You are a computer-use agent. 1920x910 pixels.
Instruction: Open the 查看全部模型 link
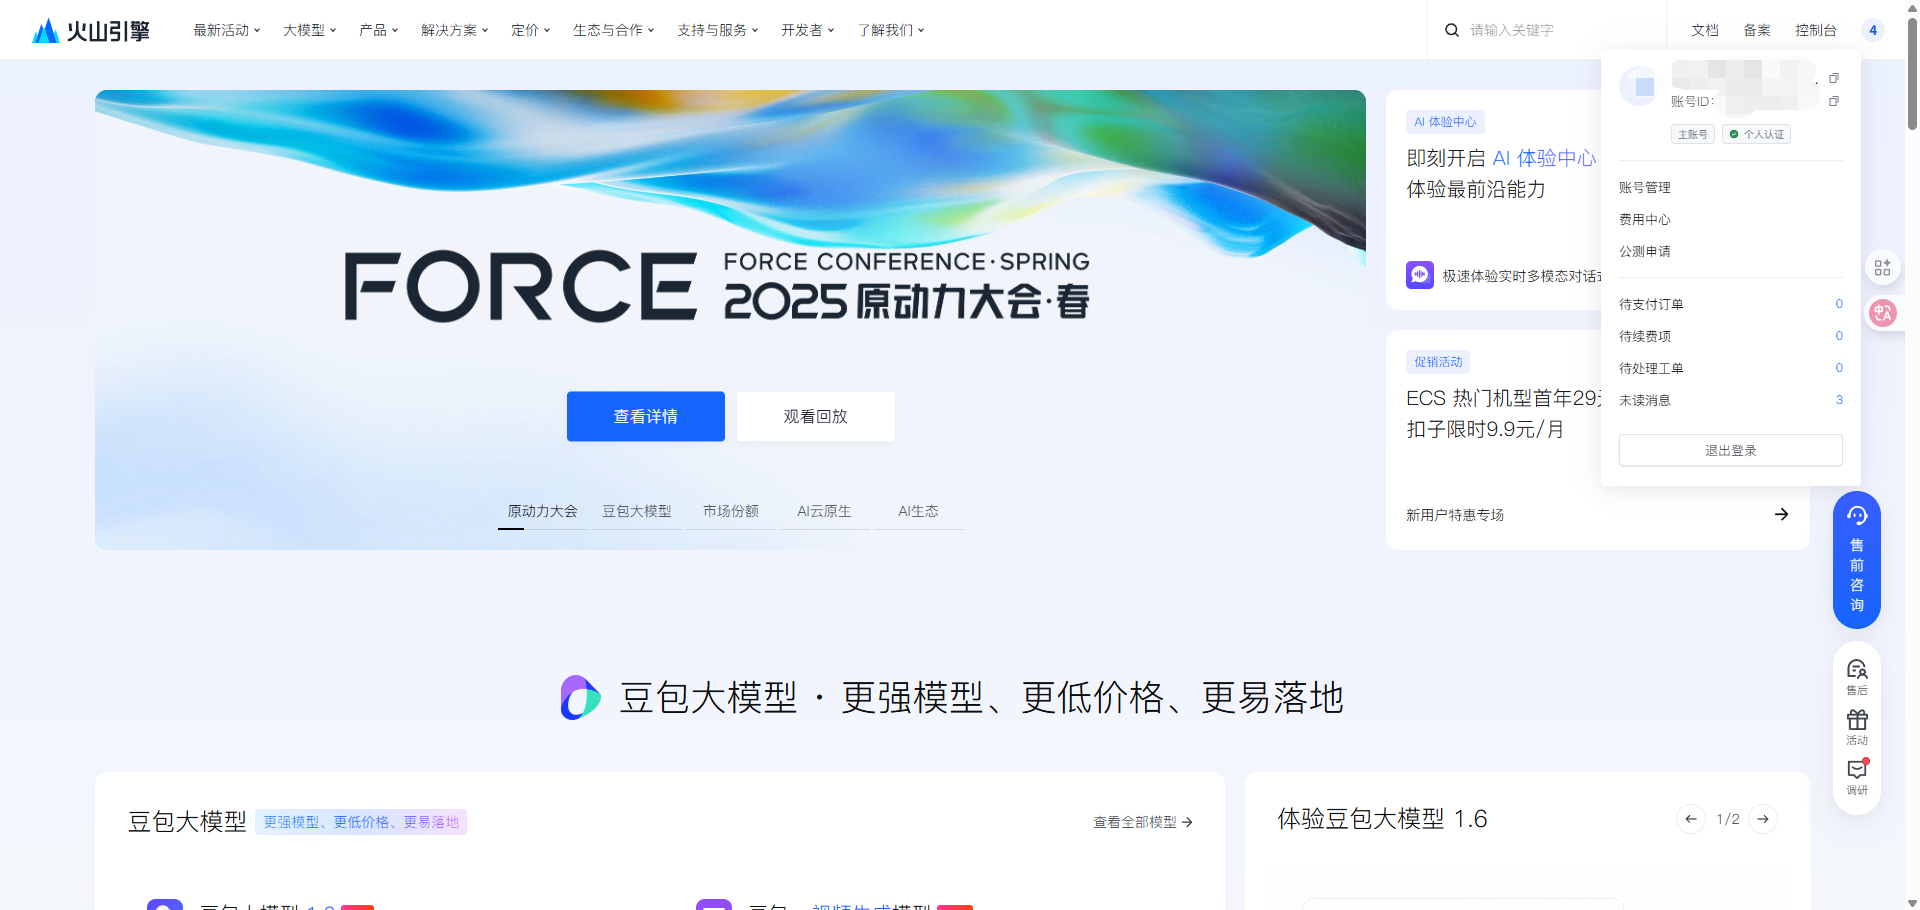[1142, 822]
